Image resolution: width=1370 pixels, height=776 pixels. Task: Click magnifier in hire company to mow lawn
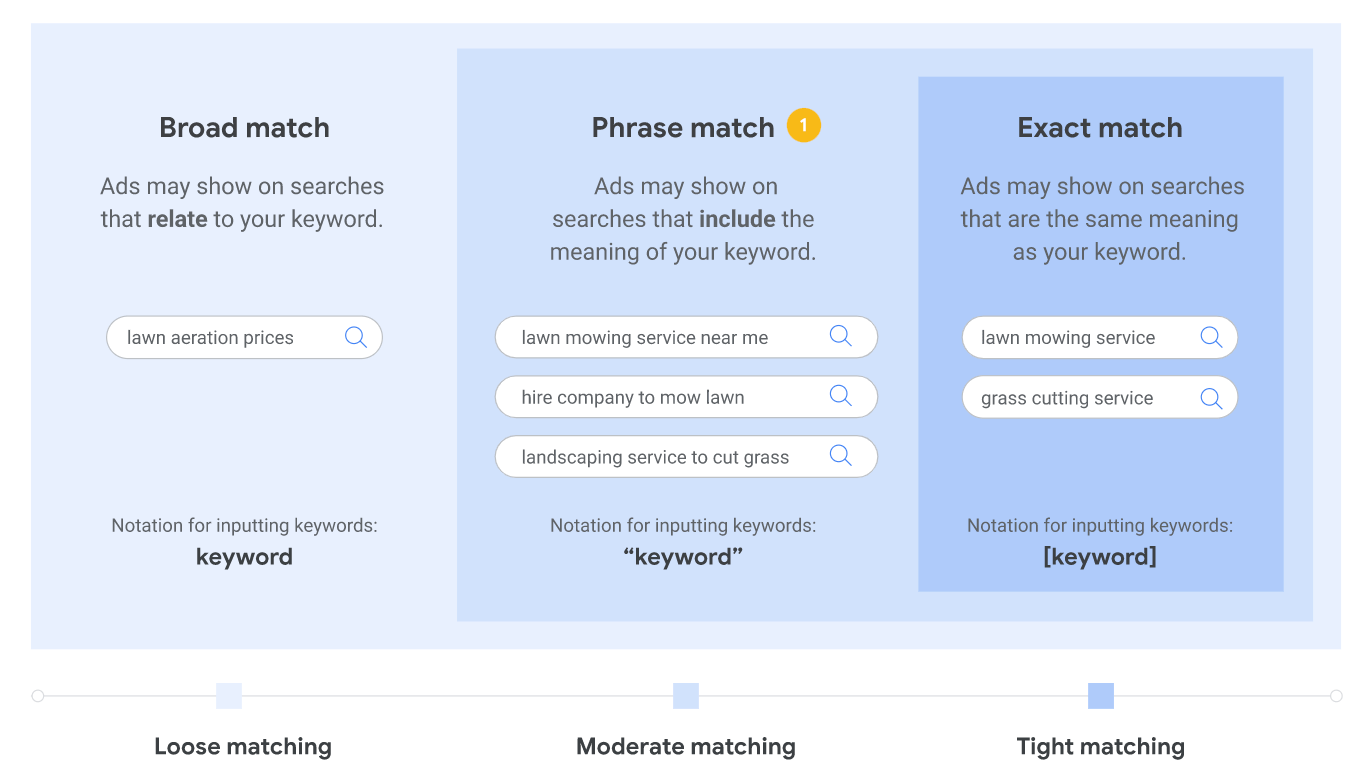point(840,396)
